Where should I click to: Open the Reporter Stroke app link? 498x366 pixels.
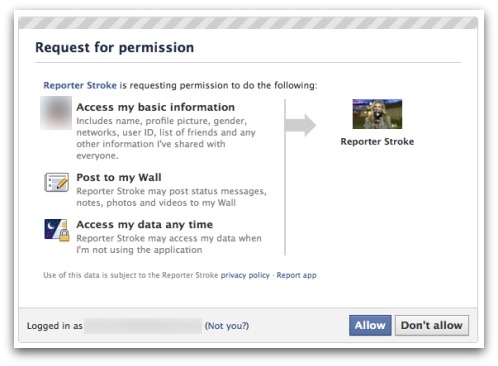click(80, 85)
